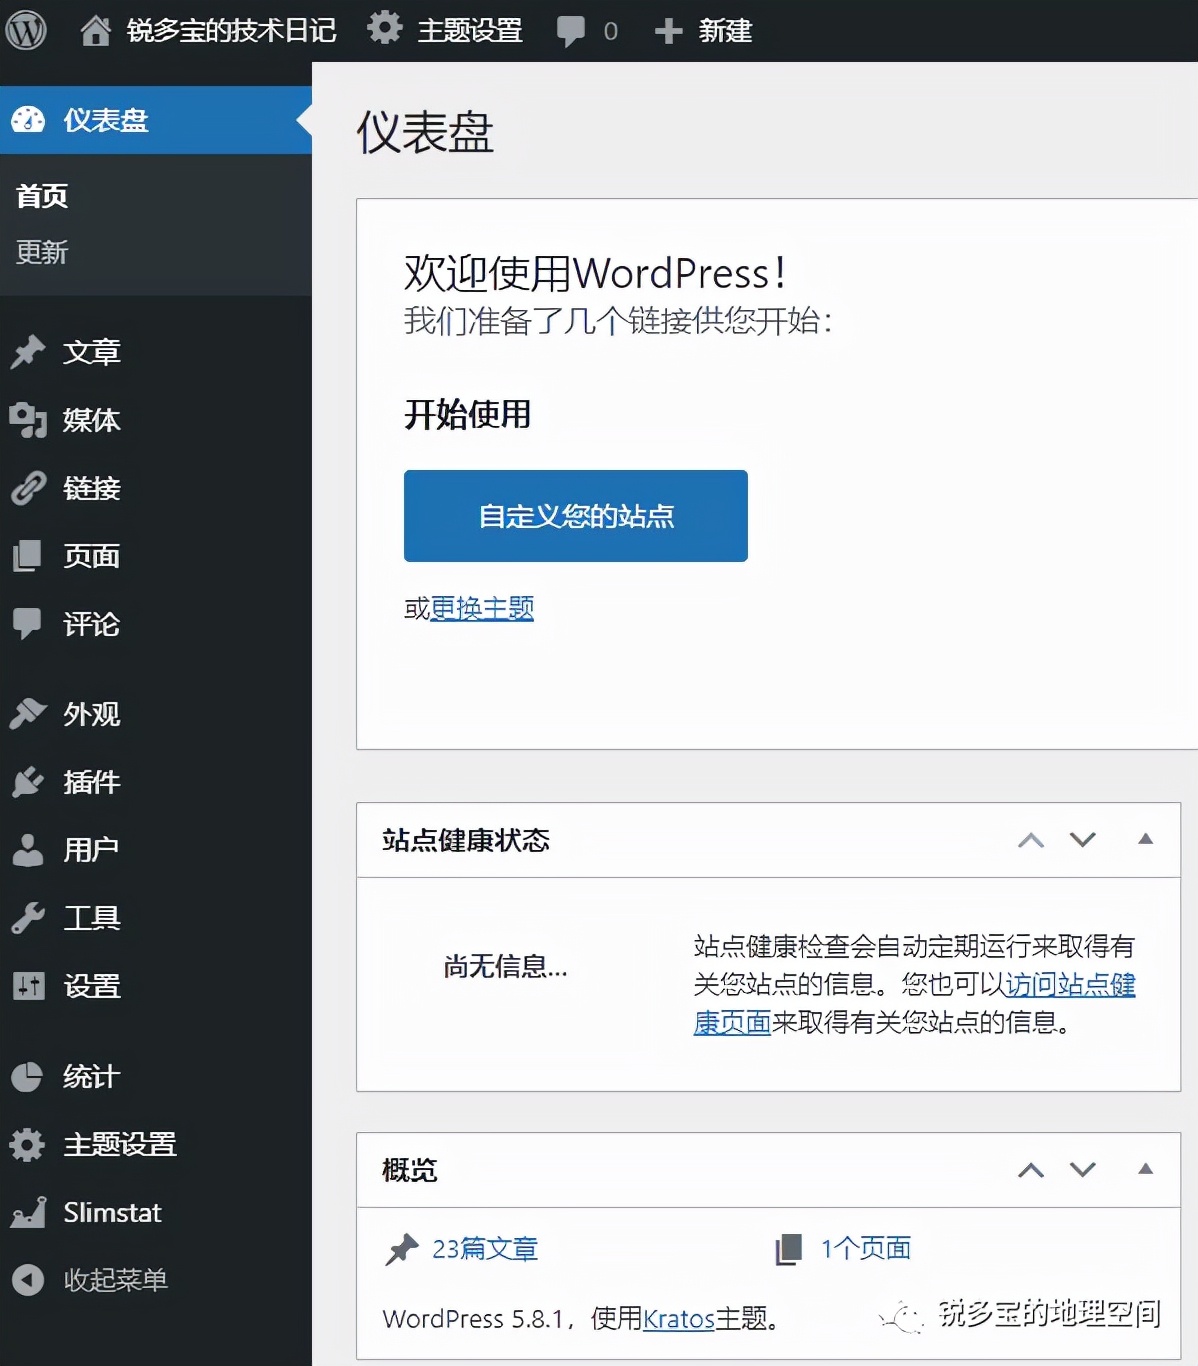Click the 统计 pie chart icon in sidebar

pyautogui.click(x=28, y=1076)
